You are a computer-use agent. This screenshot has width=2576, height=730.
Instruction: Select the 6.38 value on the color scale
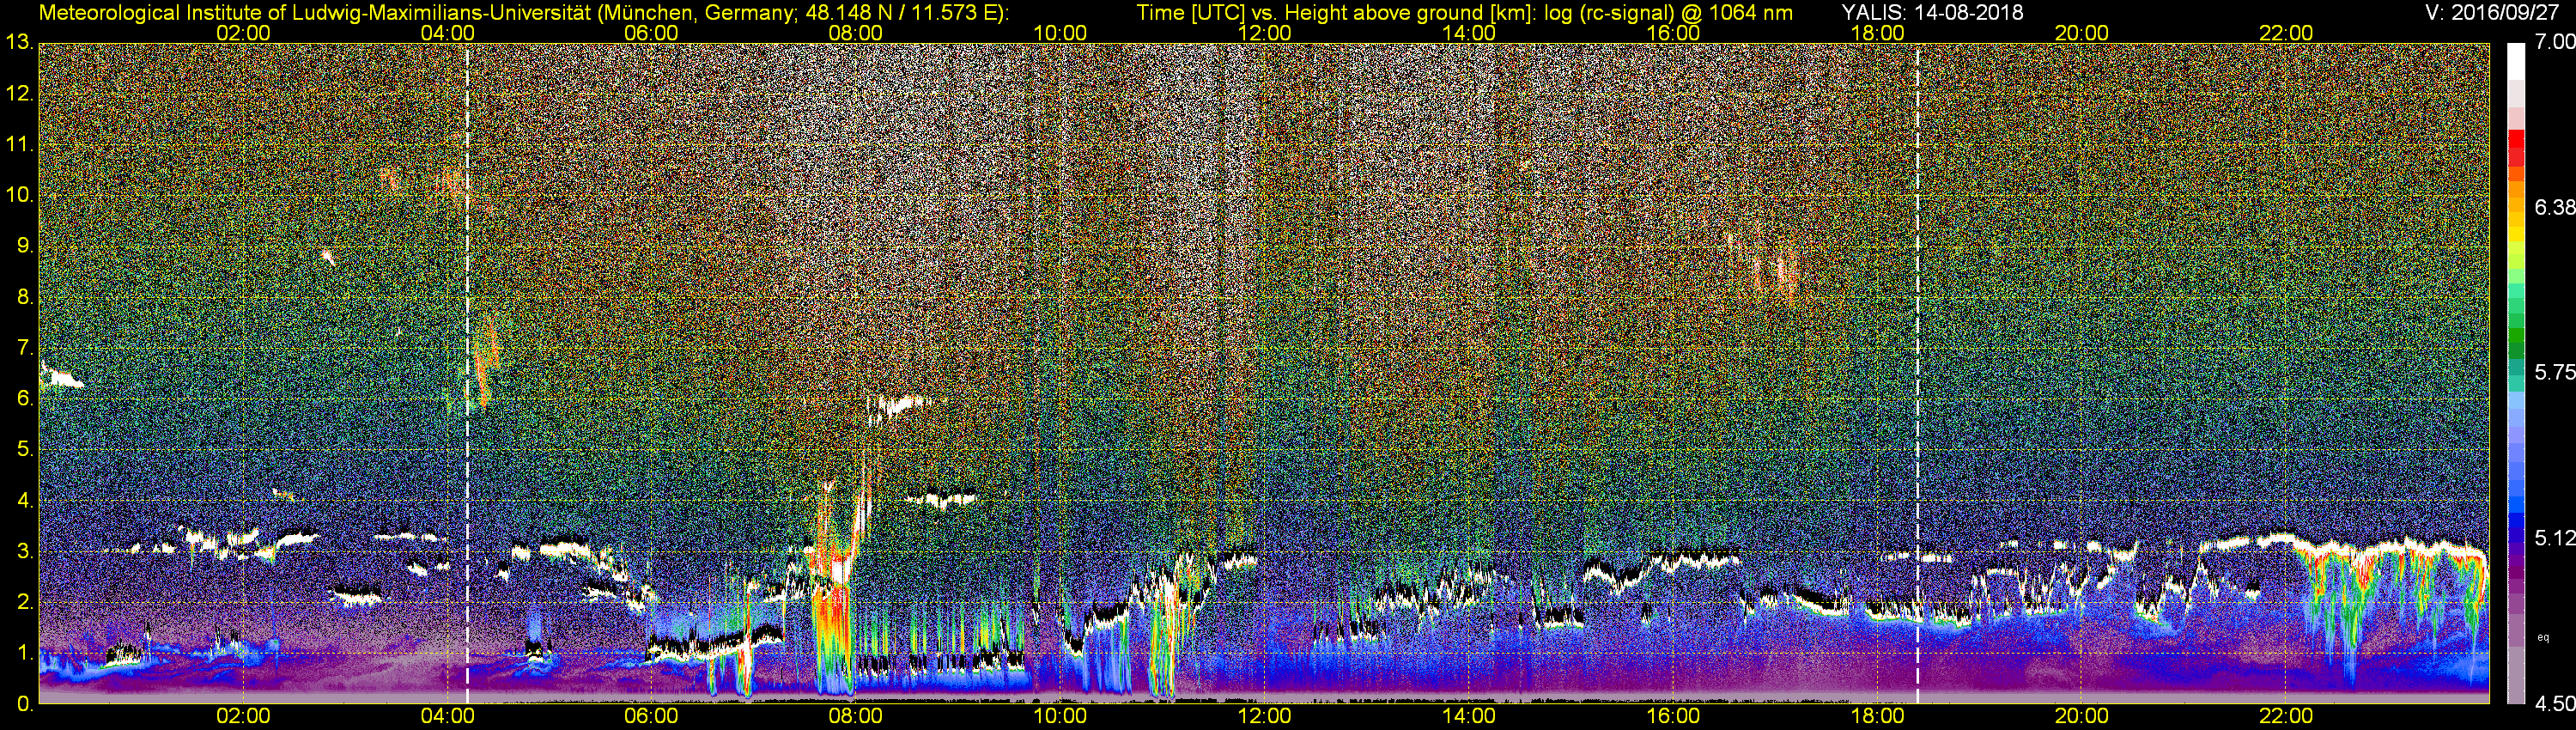pos(2555,208)
